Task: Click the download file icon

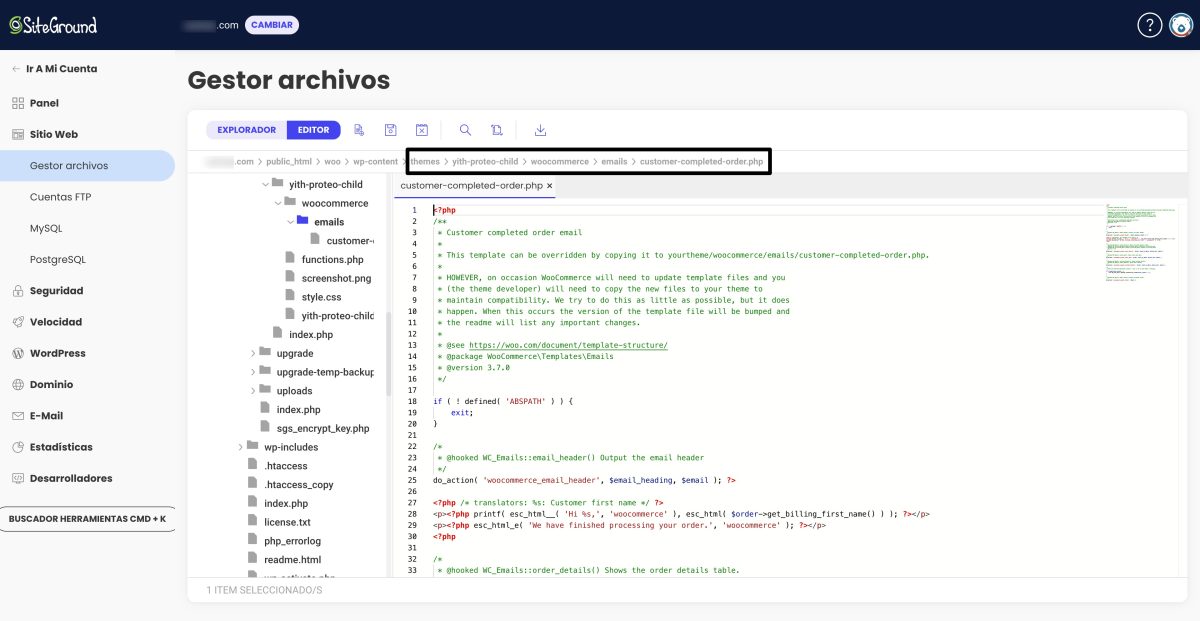Action: (x=541, y=130)
